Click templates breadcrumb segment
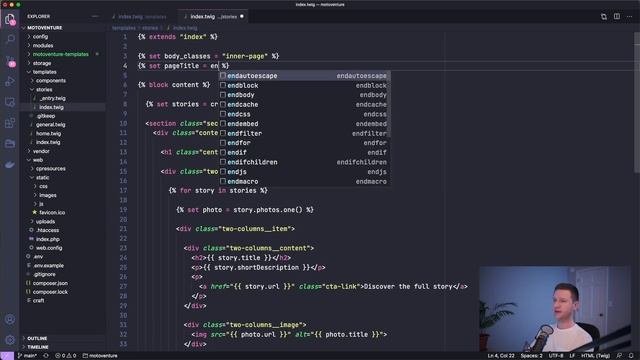 point(124,28)
